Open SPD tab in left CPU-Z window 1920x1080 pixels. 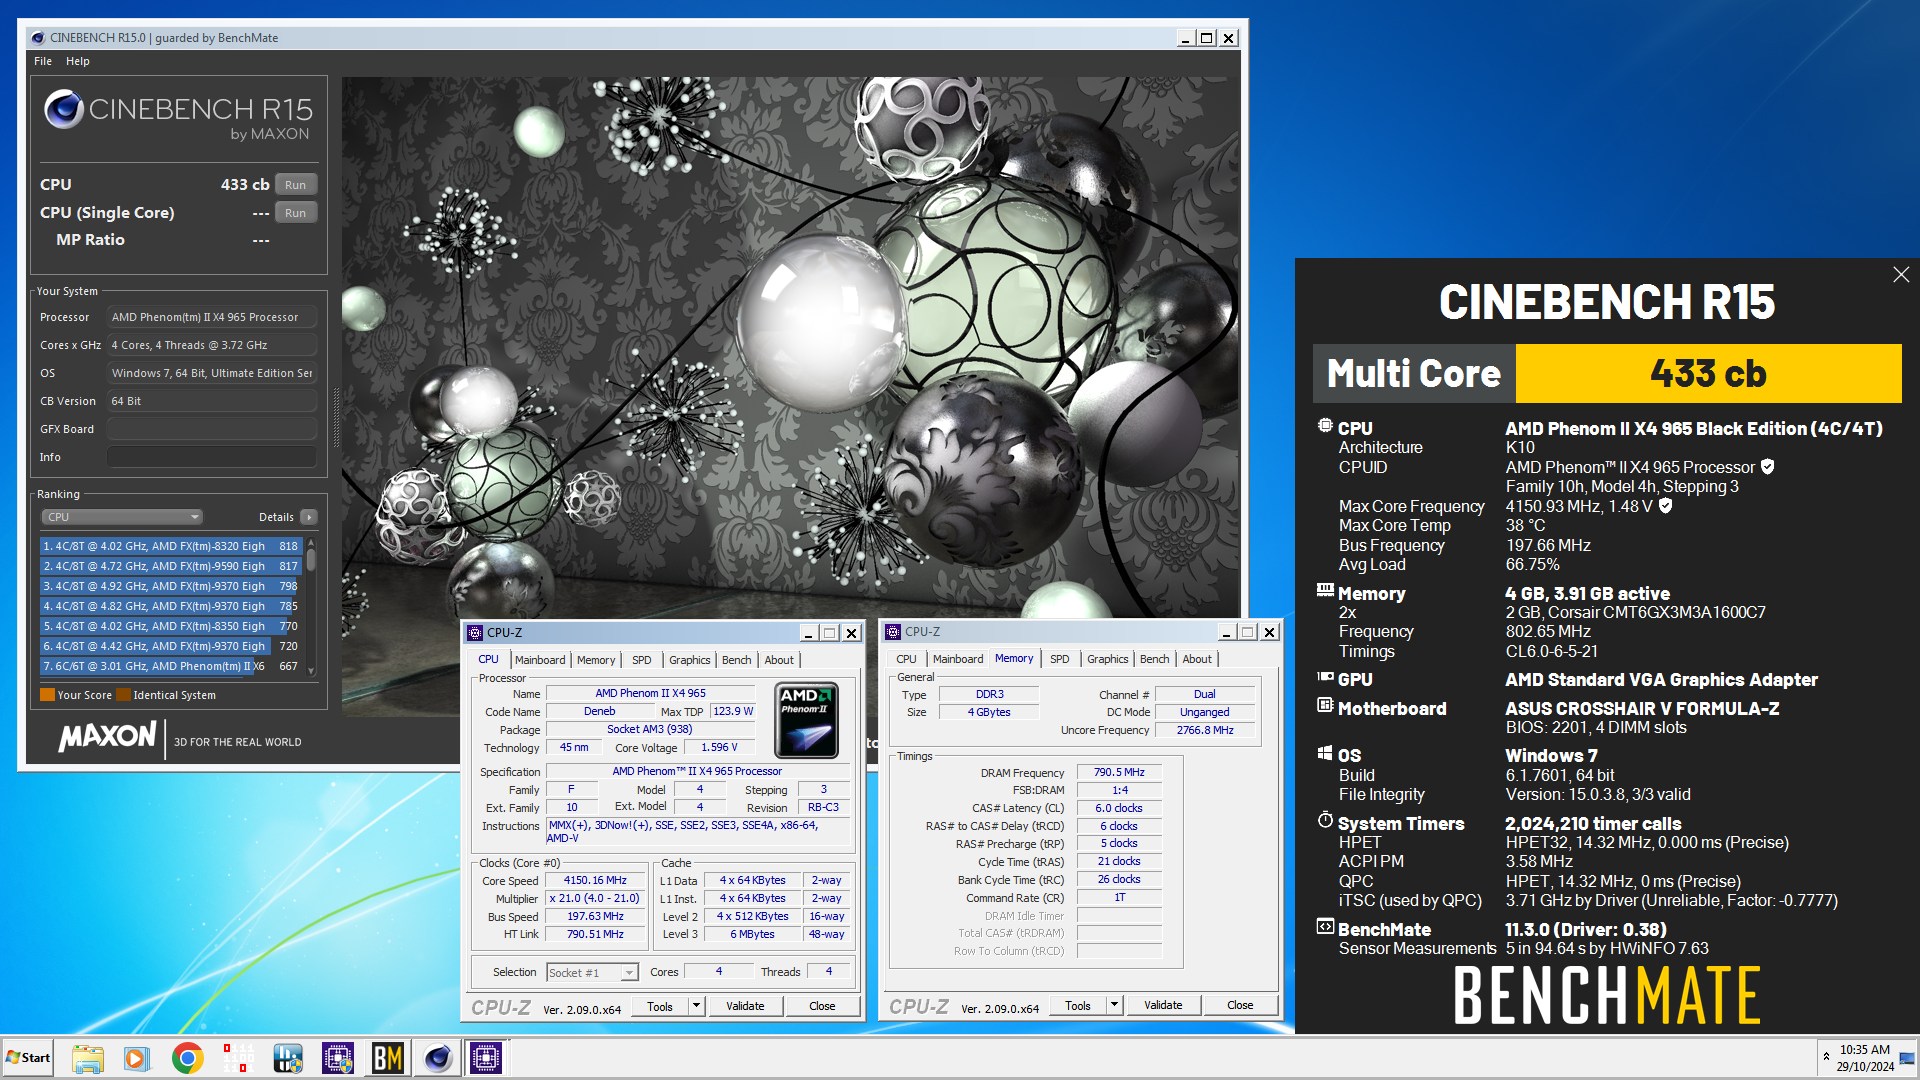pyautogui.click(x=642, y=660)
